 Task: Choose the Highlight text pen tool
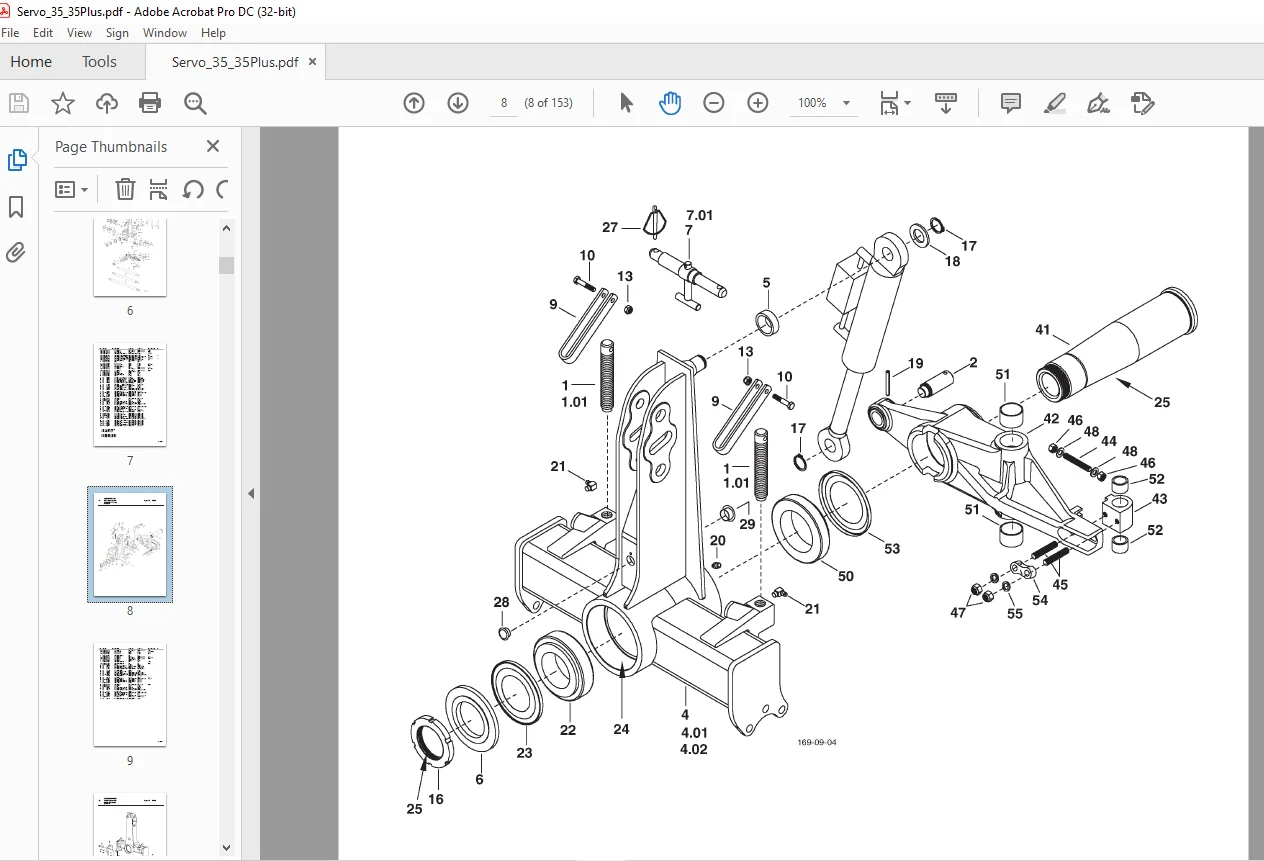(x=1054, y=103)
